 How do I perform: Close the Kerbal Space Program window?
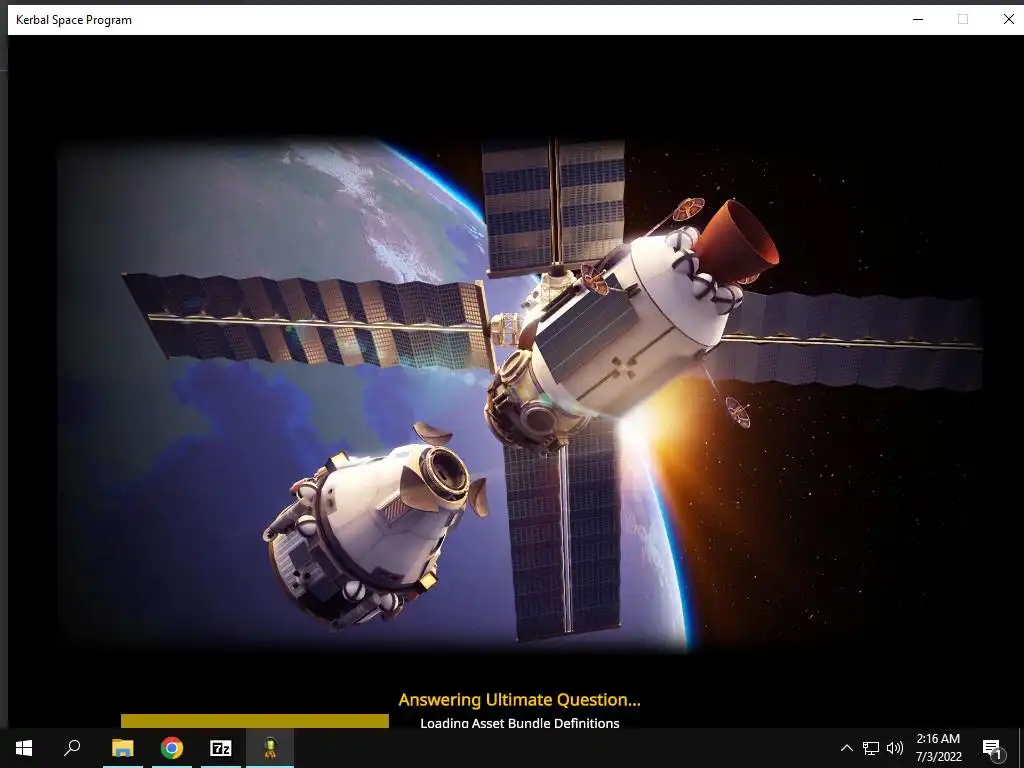(1008, 20)
